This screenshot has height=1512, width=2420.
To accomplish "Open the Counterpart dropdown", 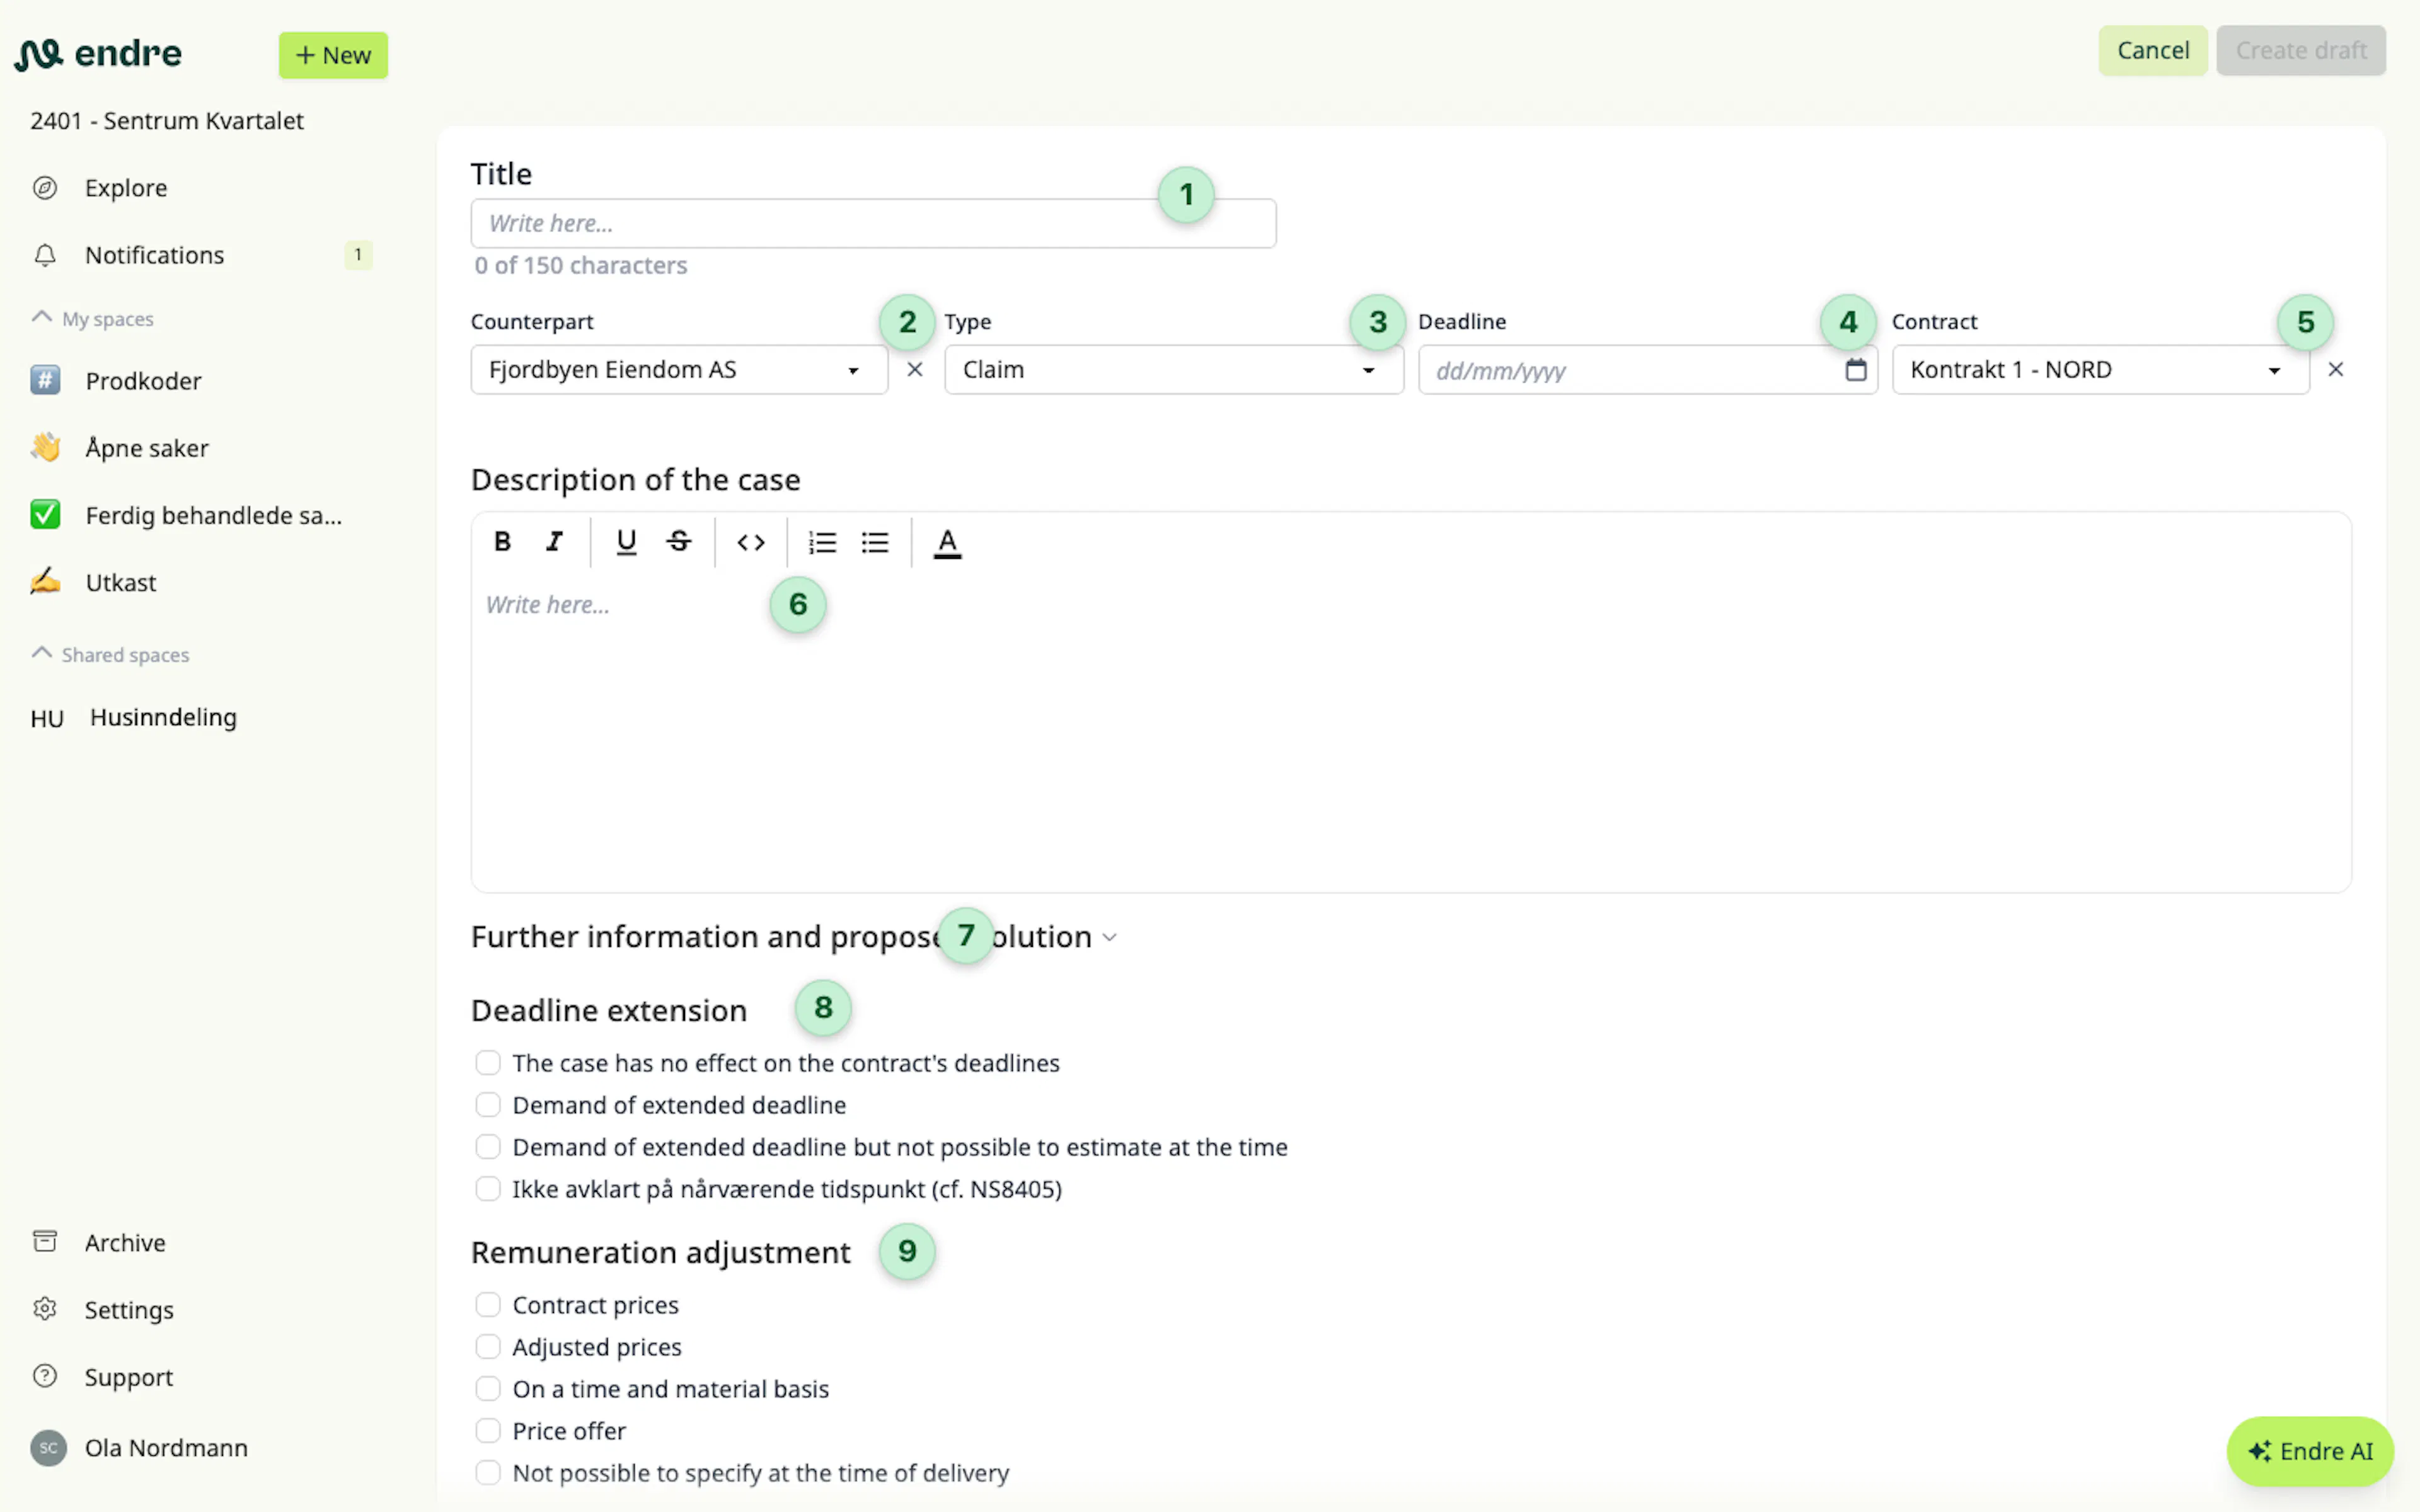I will point(679,370).
